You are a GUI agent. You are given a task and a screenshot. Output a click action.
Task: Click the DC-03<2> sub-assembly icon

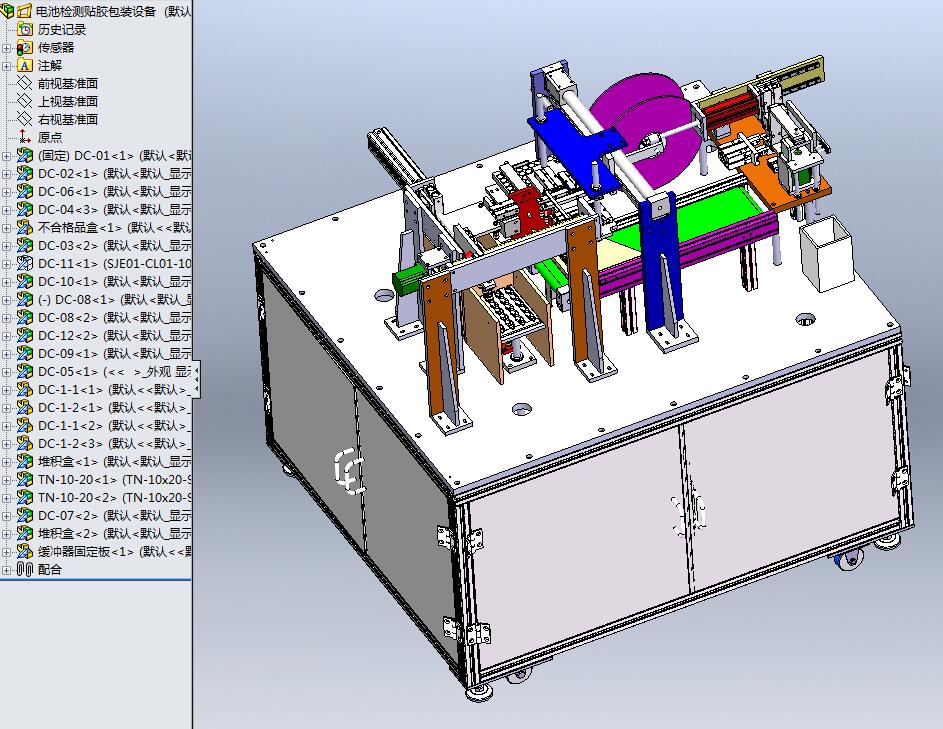pyautogui.click(x=24, y=245)
